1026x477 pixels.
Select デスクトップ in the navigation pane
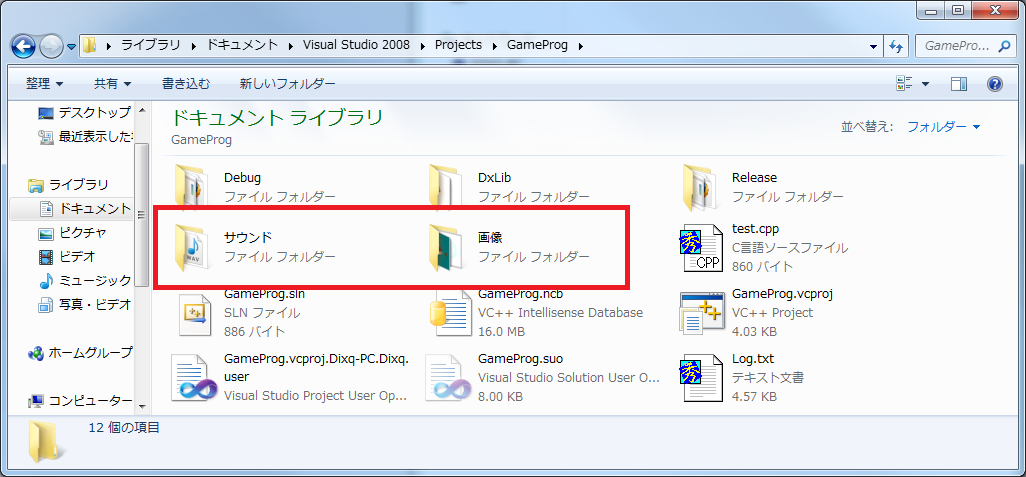[x=85, y=113]
